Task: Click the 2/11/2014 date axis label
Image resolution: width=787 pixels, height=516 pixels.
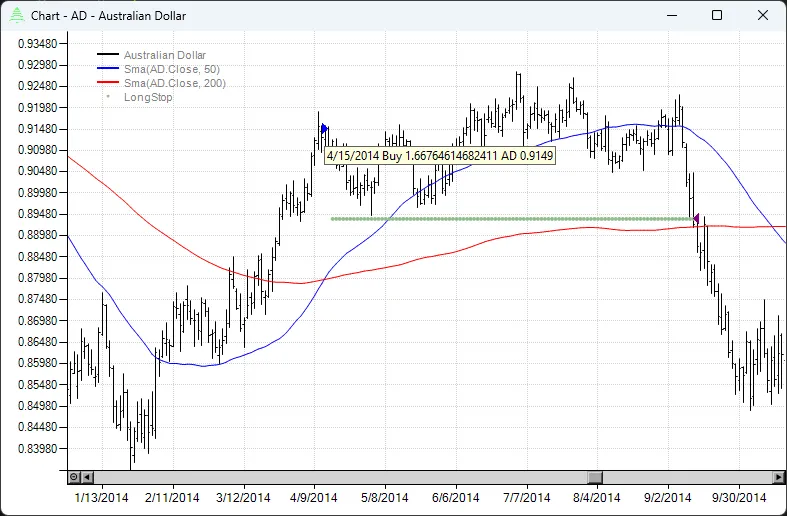Action: (x=172, y=498)
